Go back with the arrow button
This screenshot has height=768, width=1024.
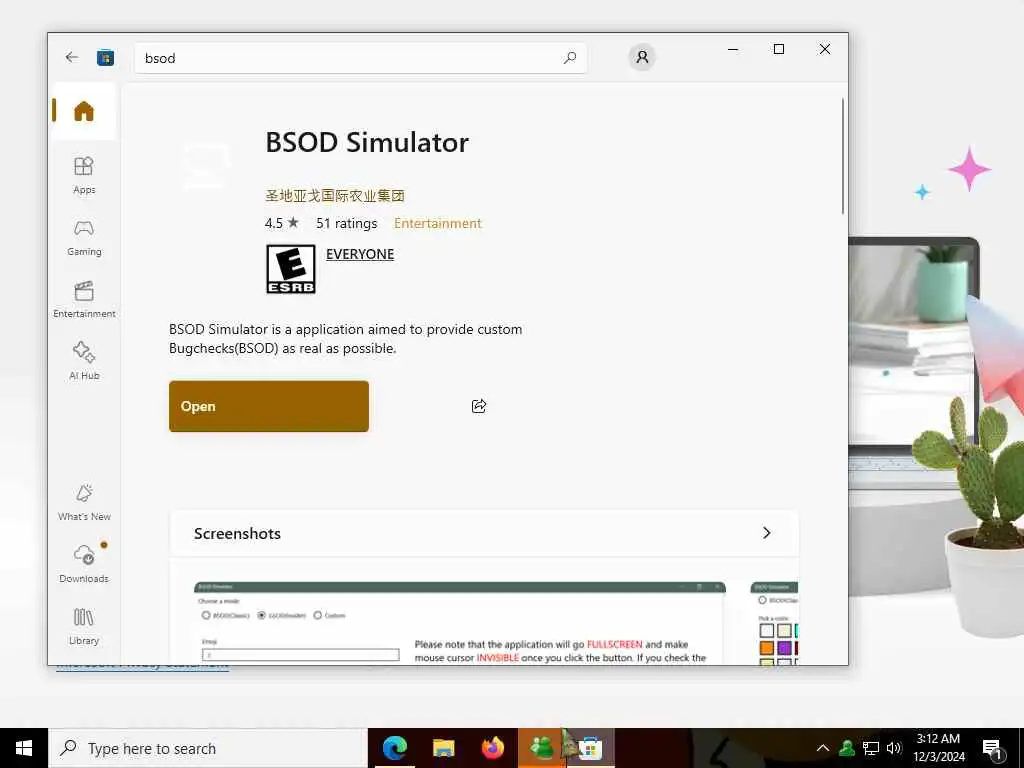[x=72, y=57]
